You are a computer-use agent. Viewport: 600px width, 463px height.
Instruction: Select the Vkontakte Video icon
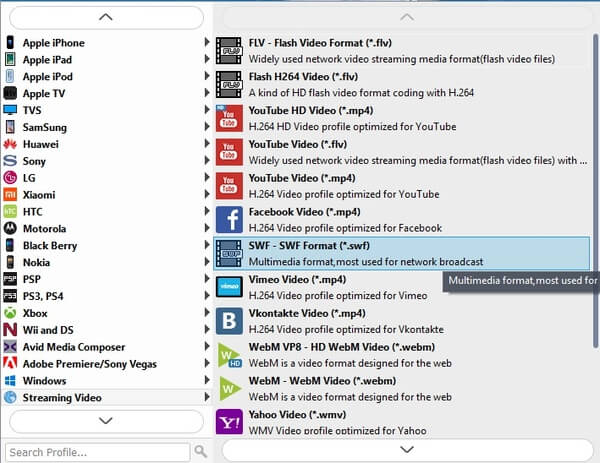[x=229, y=321]
